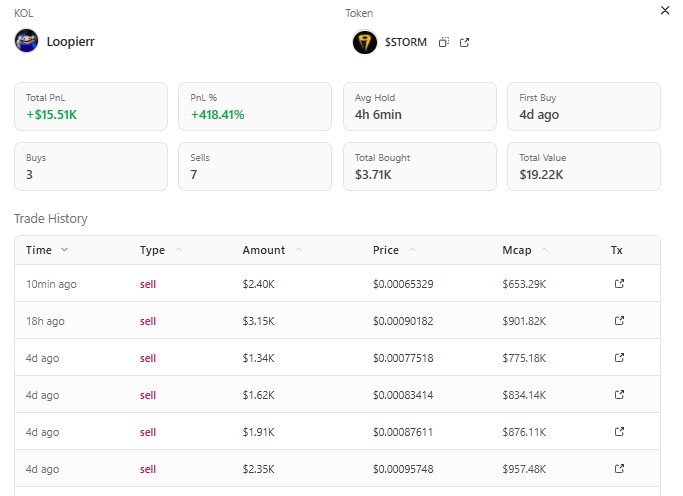Image resolution: width=683 pixels, height=496 pixels.
Task: Click the Loopierr avatar image
Action: tap(26, 41)
